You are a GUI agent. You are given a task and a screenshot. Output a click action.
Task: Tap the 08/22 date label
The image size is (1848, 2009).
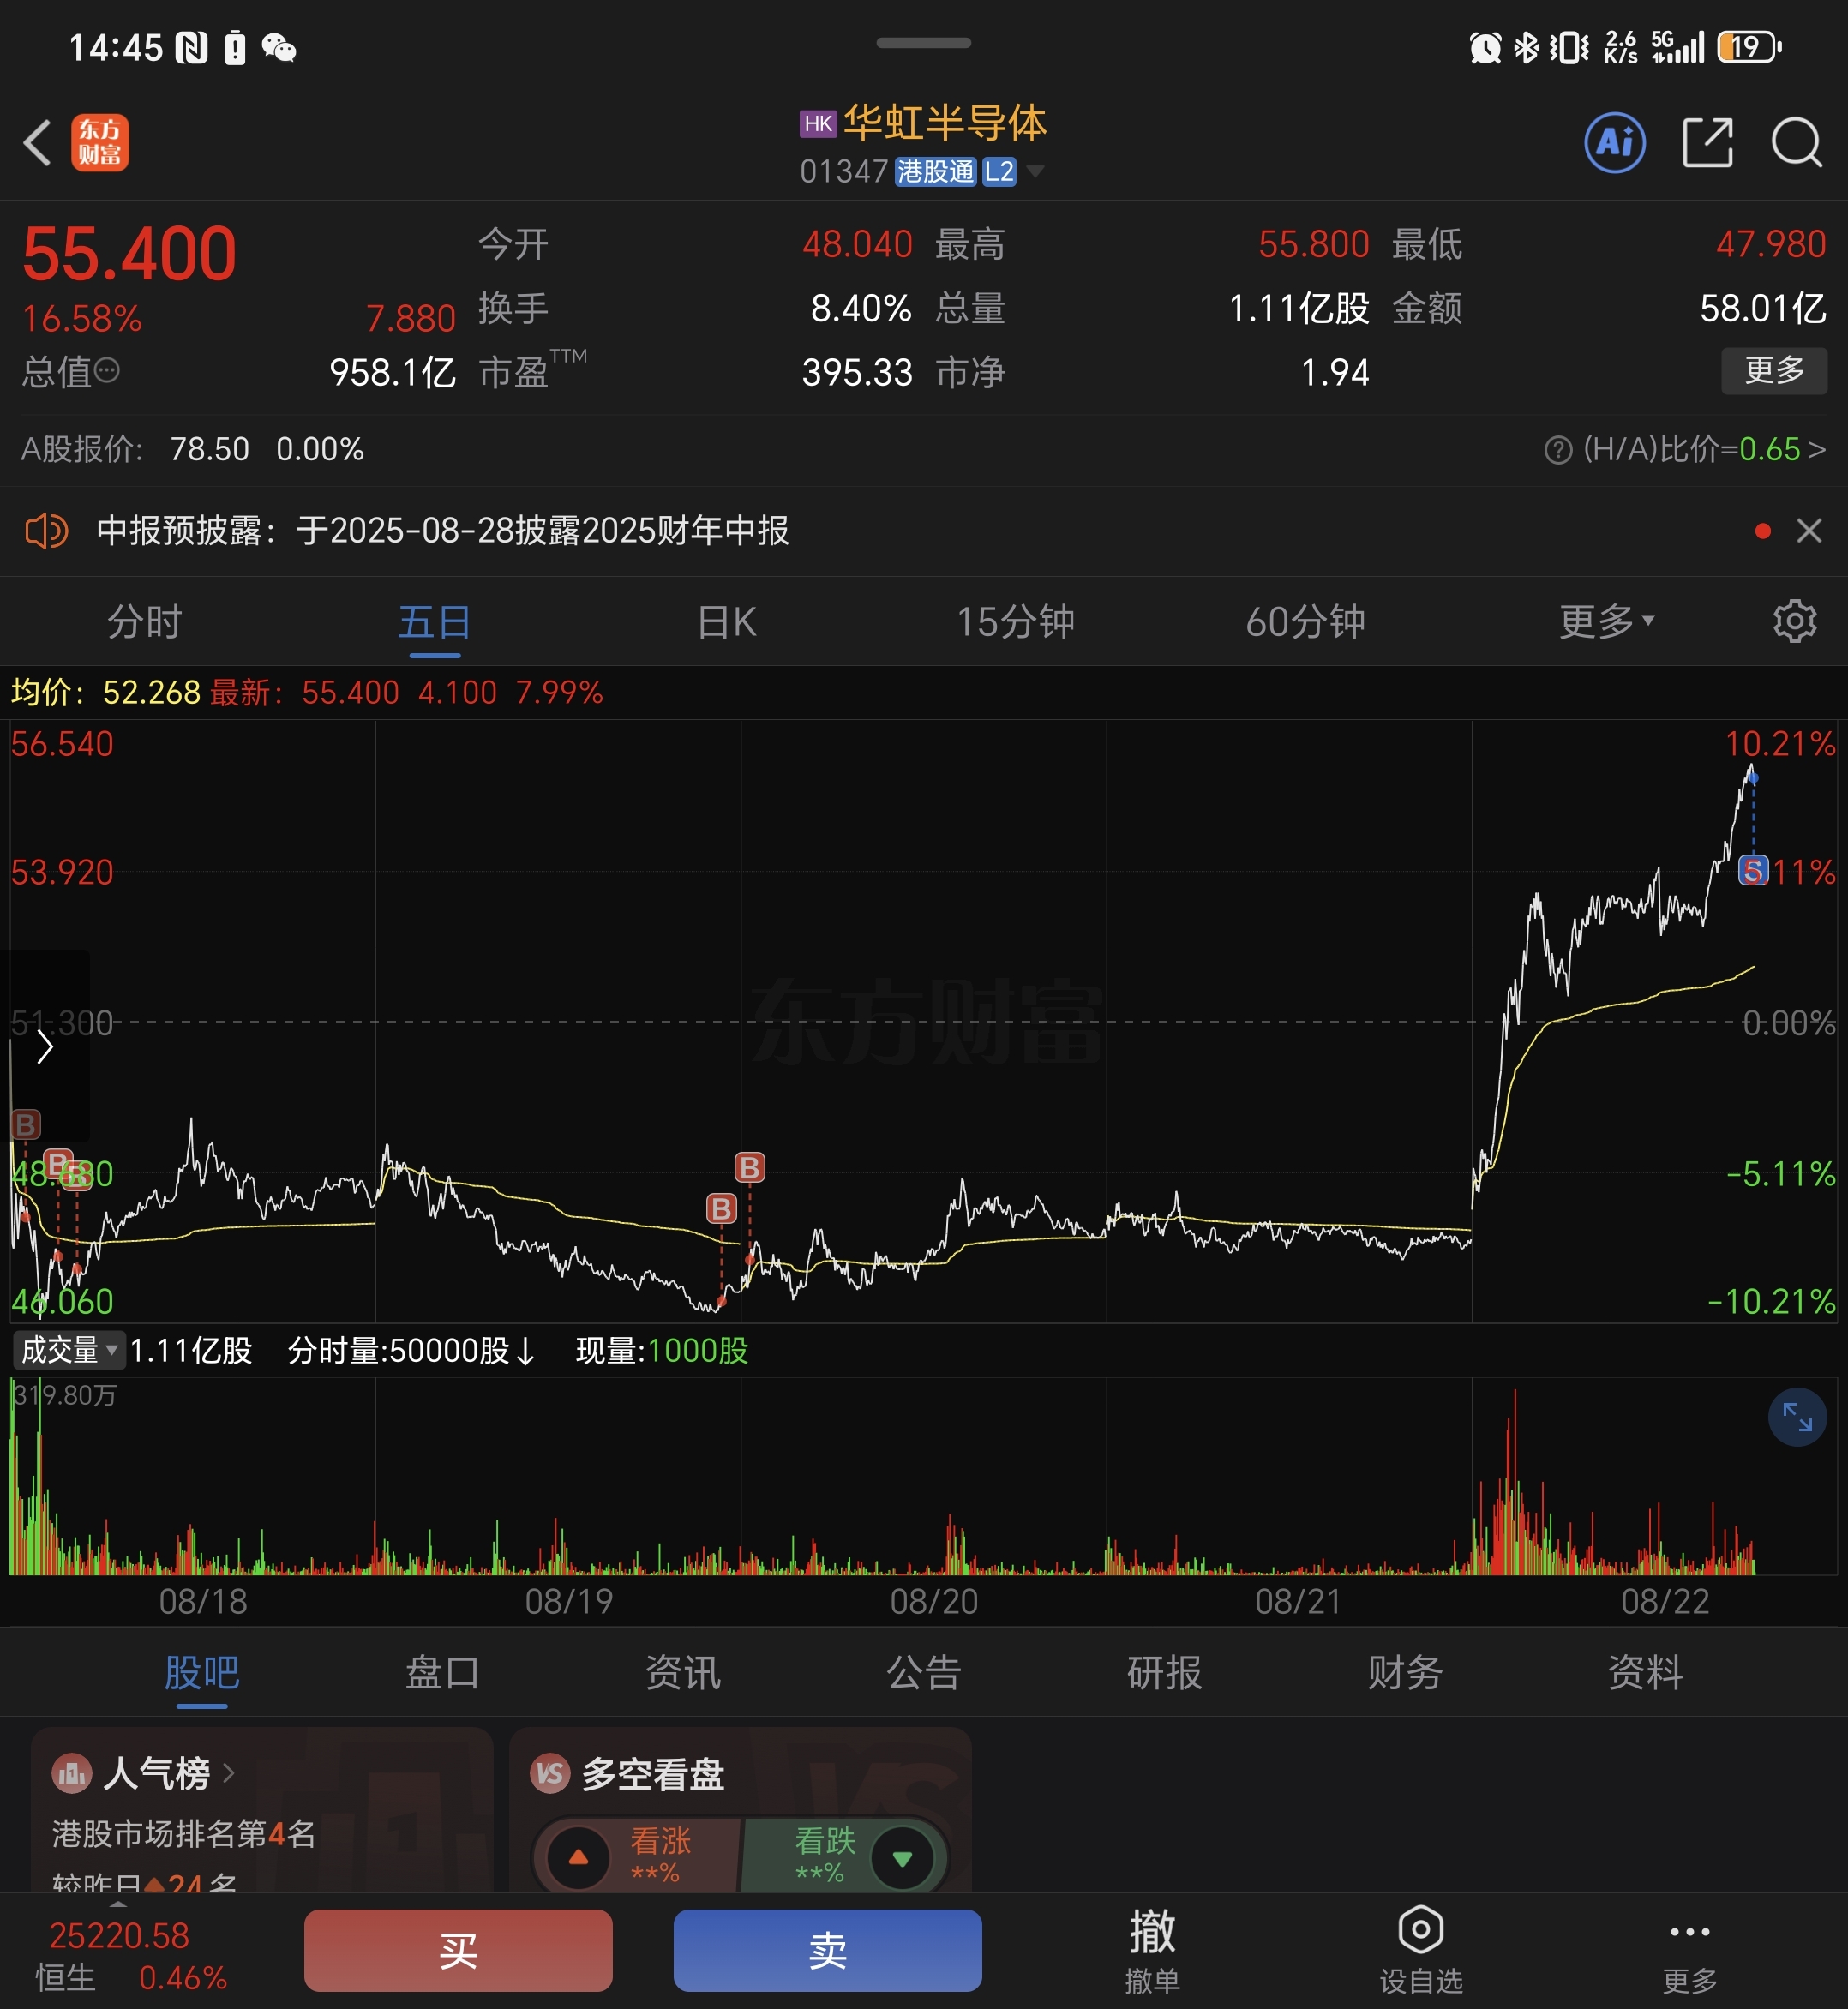(1665, 1601)
